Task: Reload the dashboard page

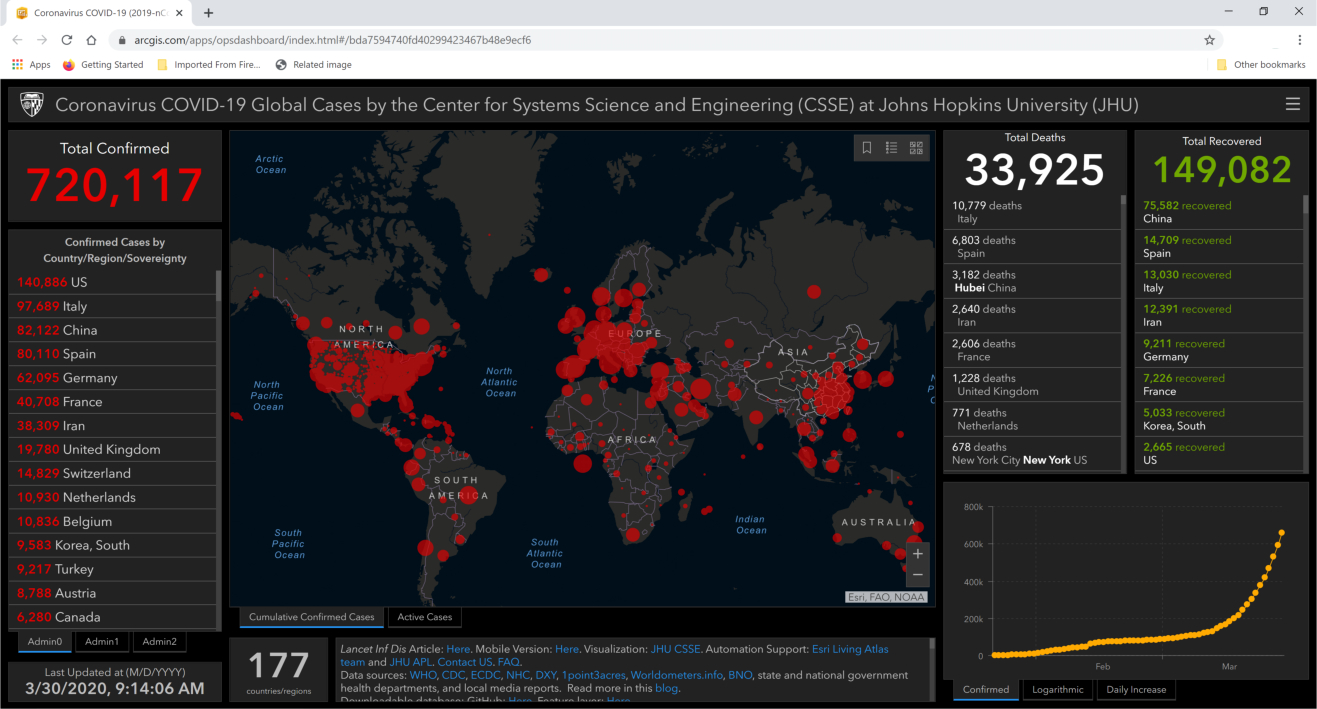Action: [67, 40]
